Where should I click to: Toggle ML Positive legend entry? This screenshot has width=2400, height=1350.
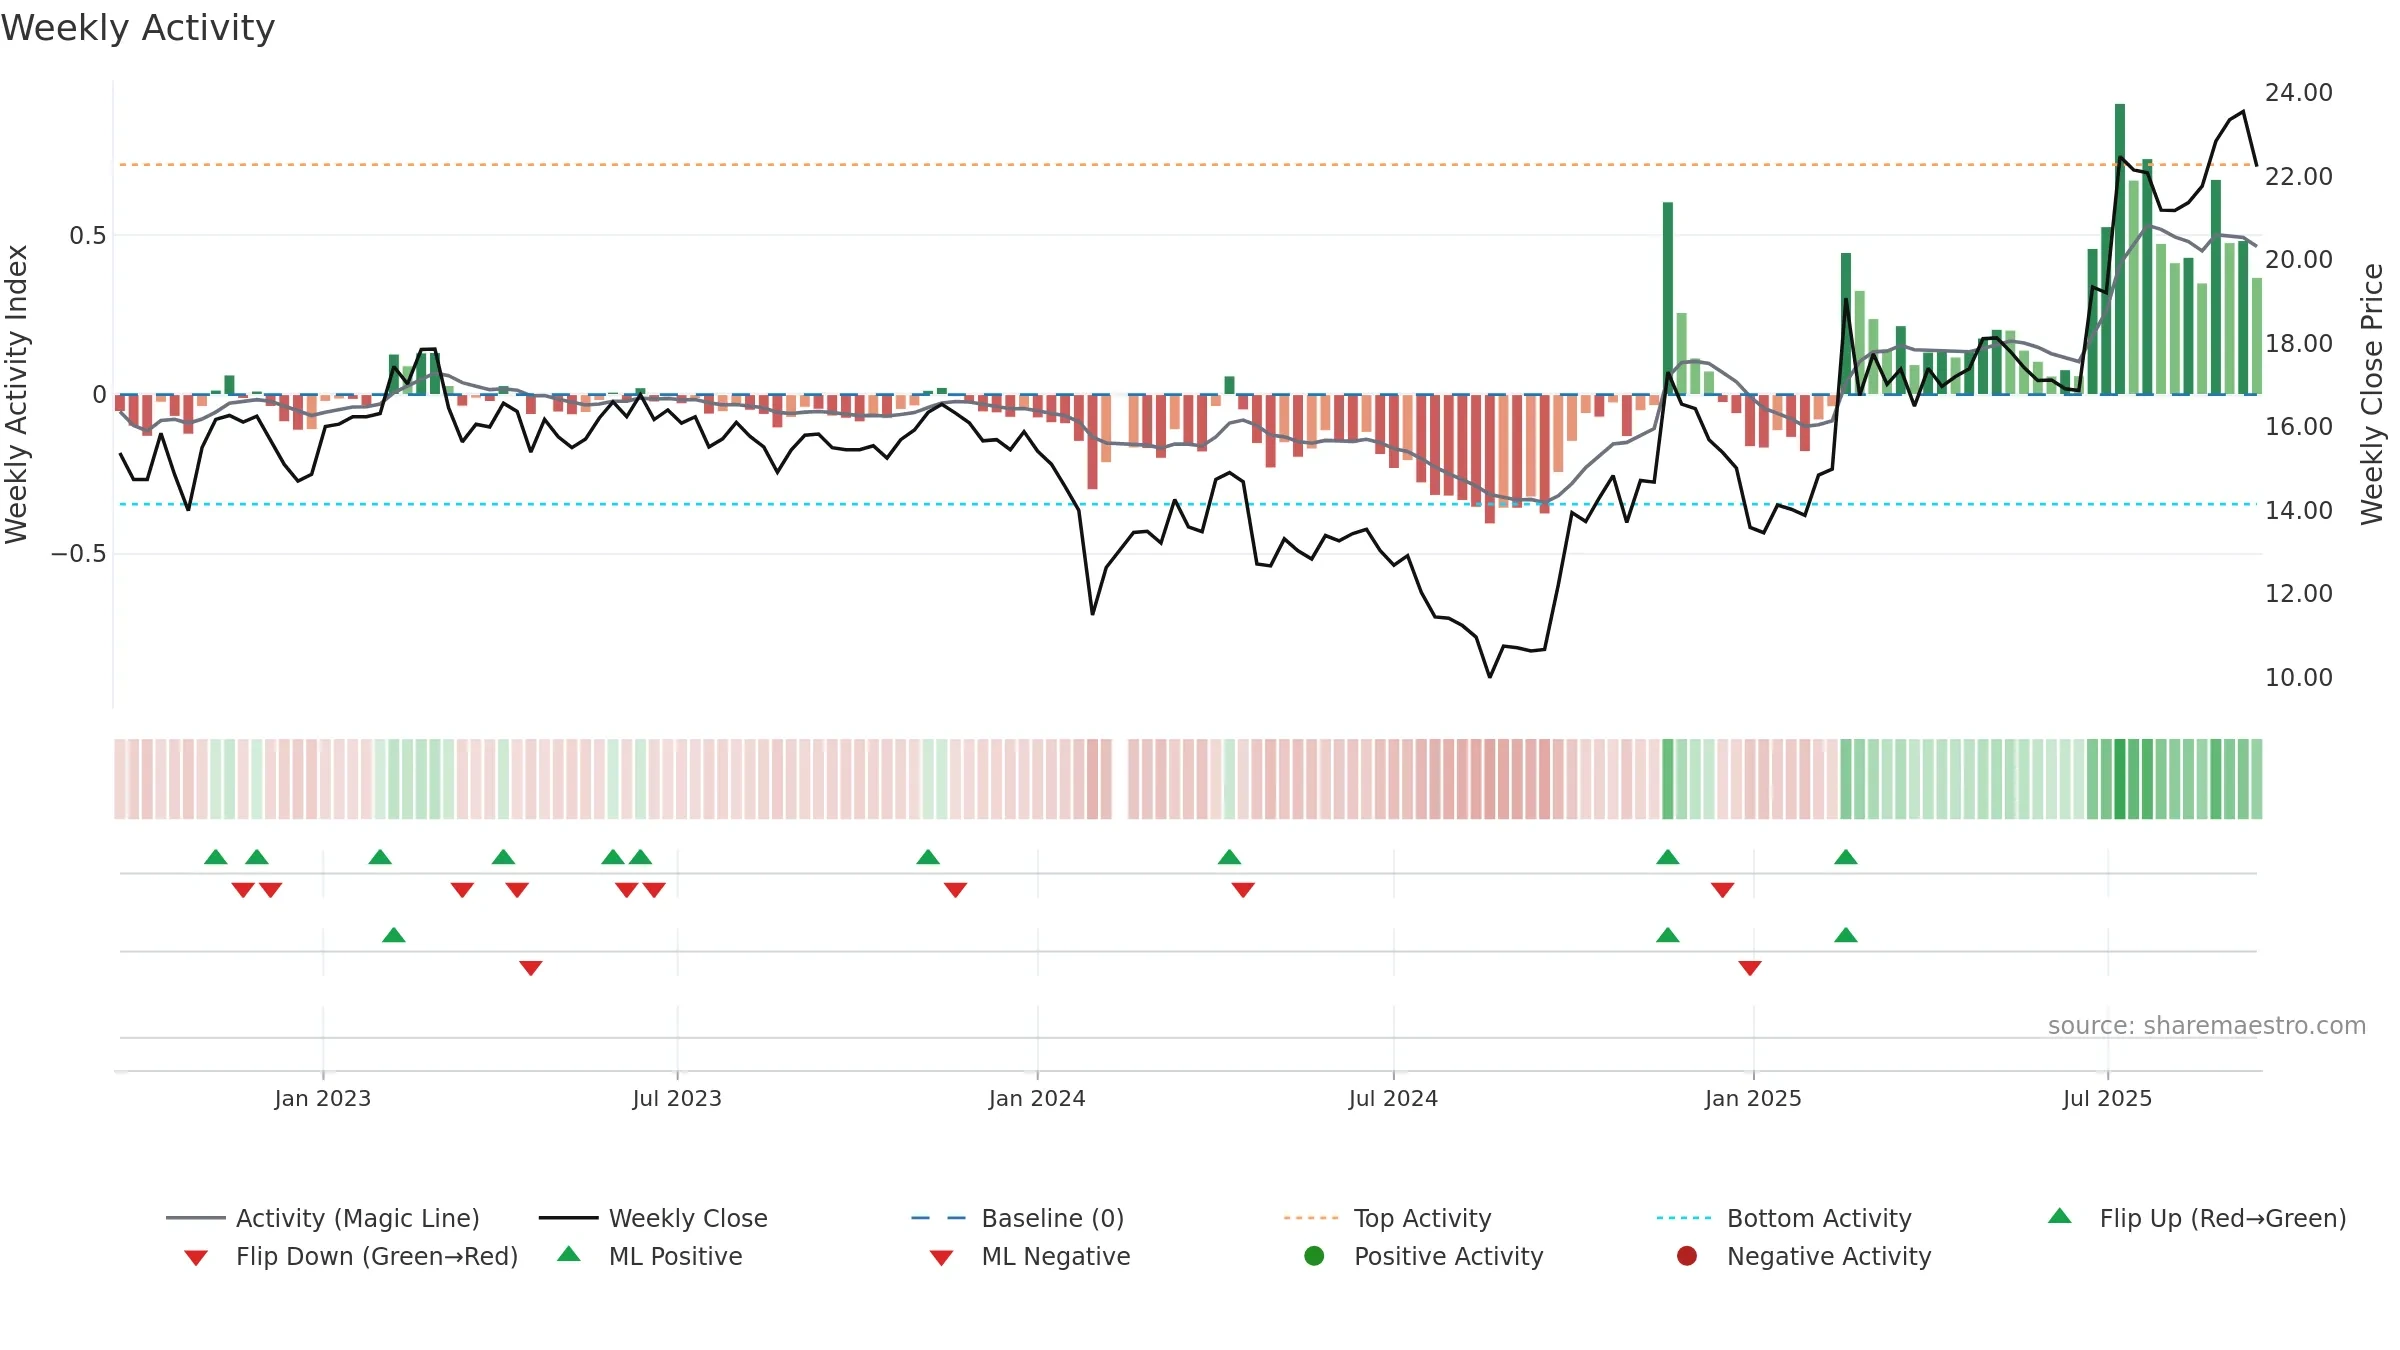(650, 1256)
